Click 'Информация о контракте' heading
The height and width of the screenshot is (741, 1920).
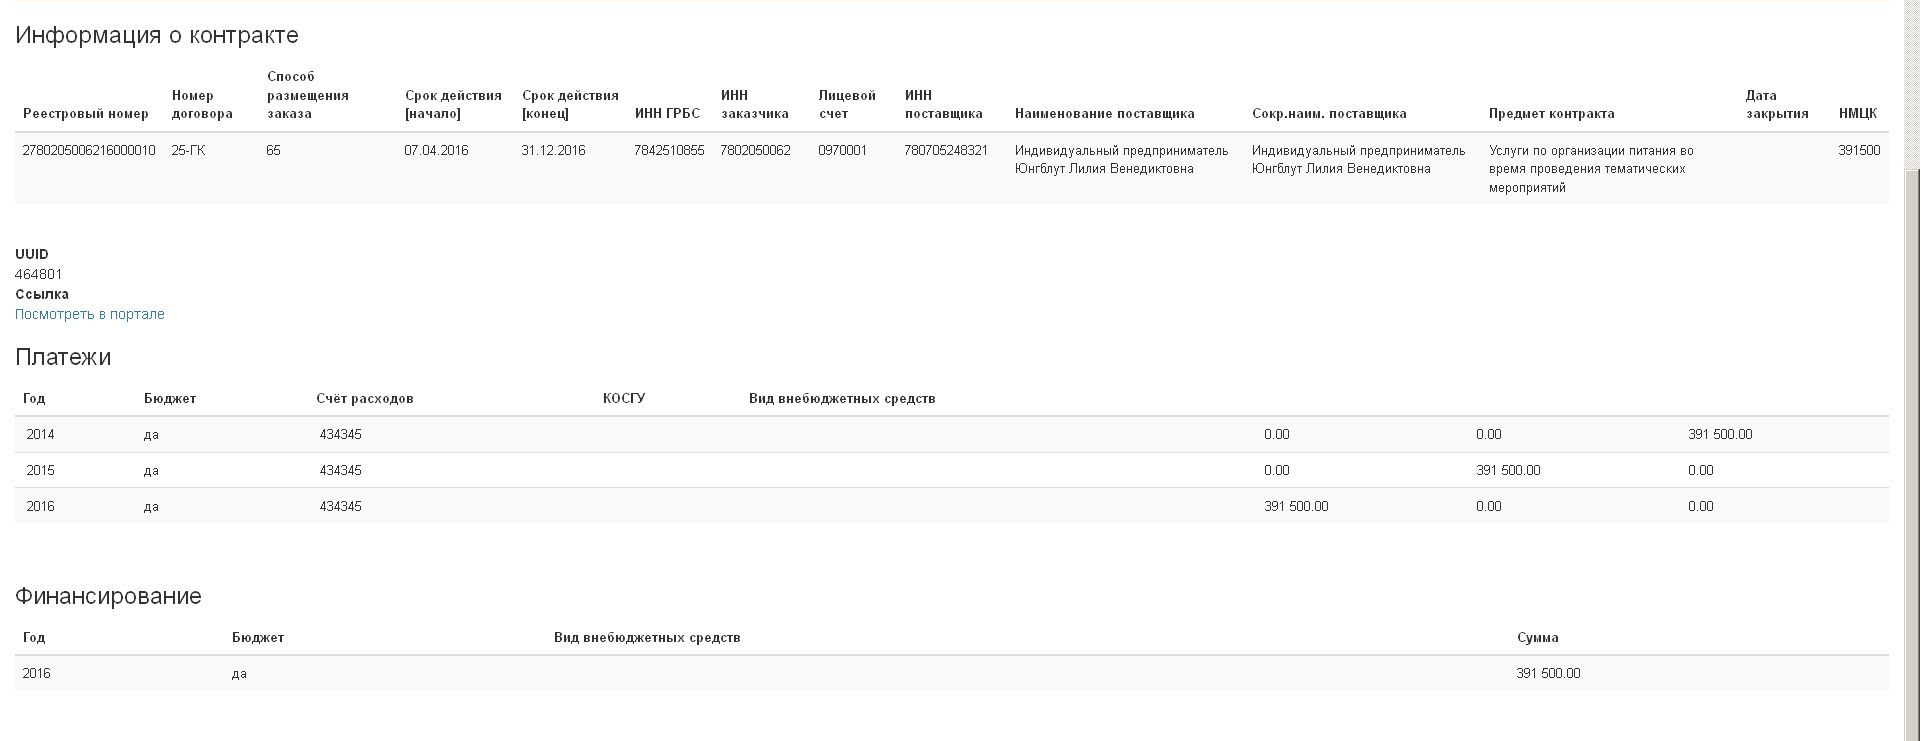click(x=157, y=35)
